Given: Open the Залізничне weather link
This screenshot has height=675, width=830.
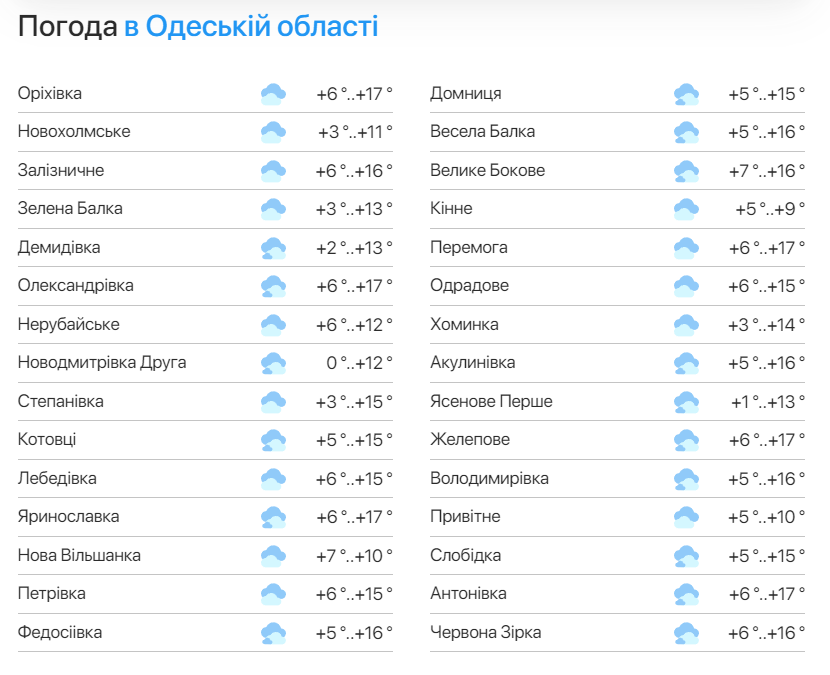Looking at the screenshot, I should 61,171.
